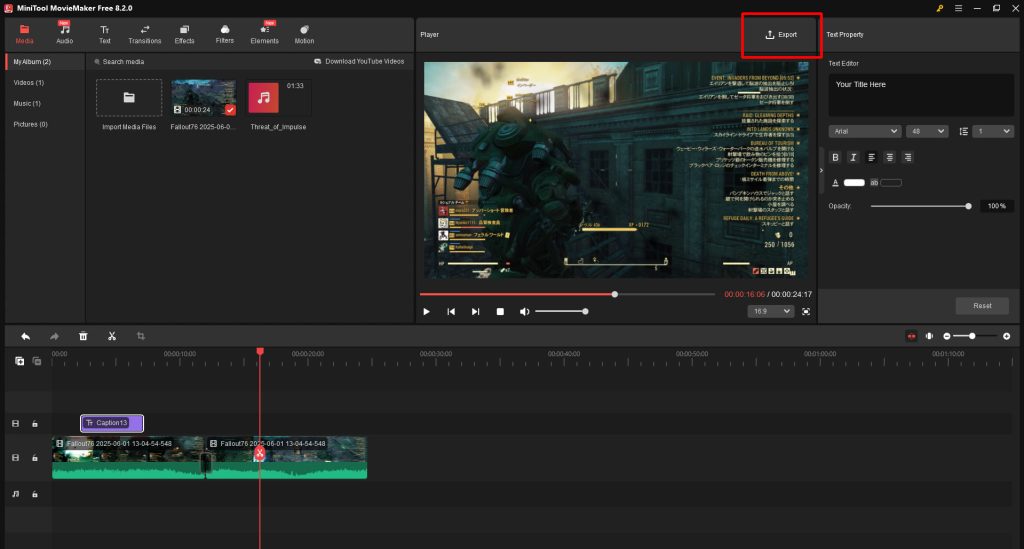Delete the selected clip with the trash icon
1024x549 pixels.
point(83,336)
